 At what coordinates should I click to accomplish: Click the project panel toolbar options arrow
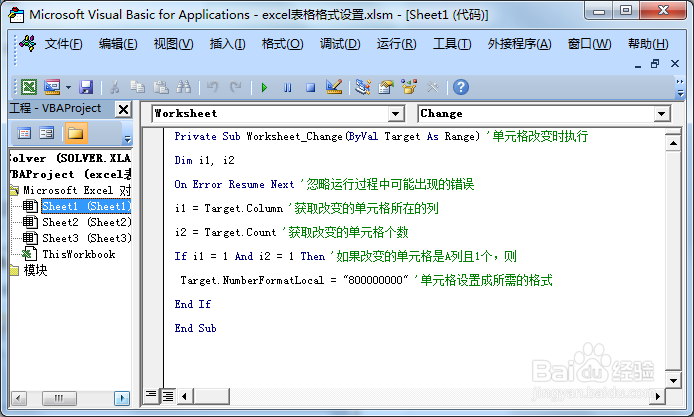coord(127,139)
